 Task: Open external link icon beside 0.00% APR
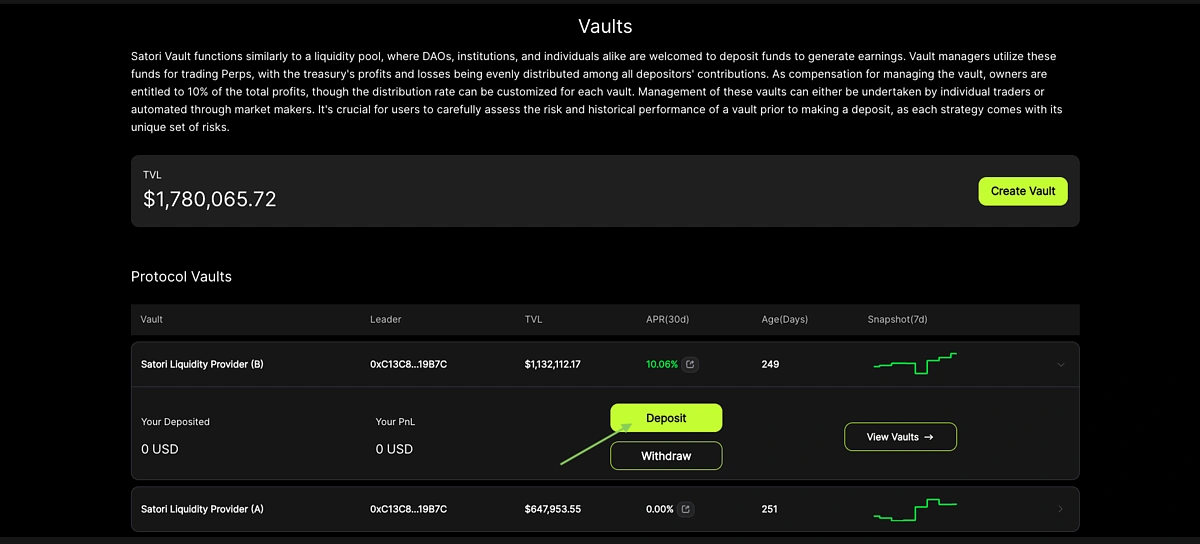(685, 509)
